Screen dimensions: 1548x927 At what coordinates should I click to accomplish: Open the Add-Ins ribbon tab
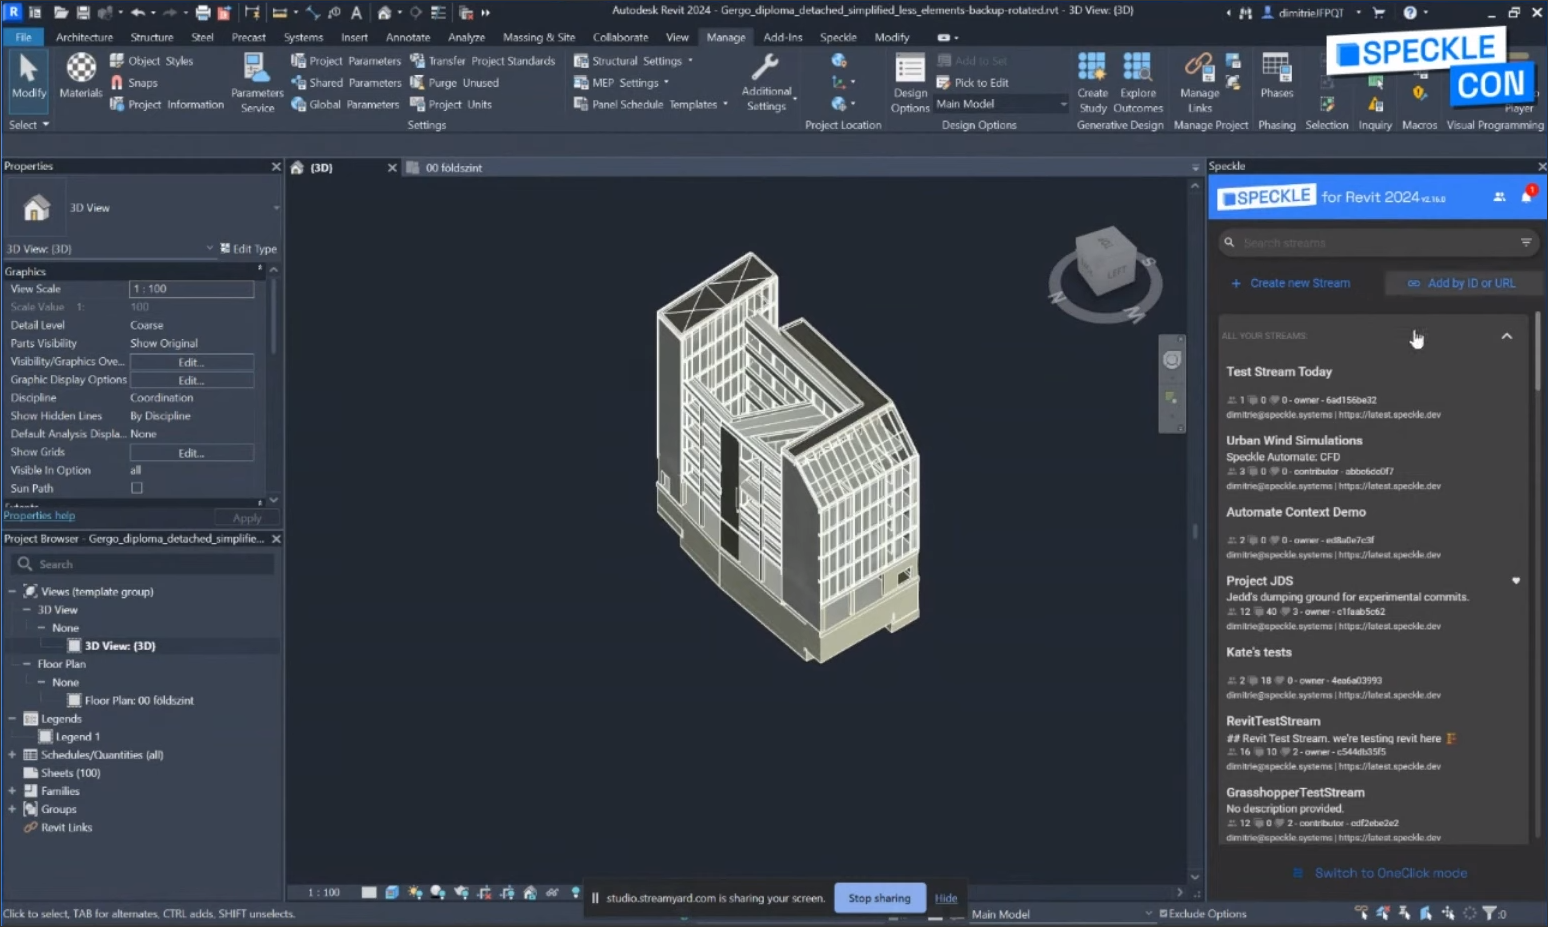[783, 37]
